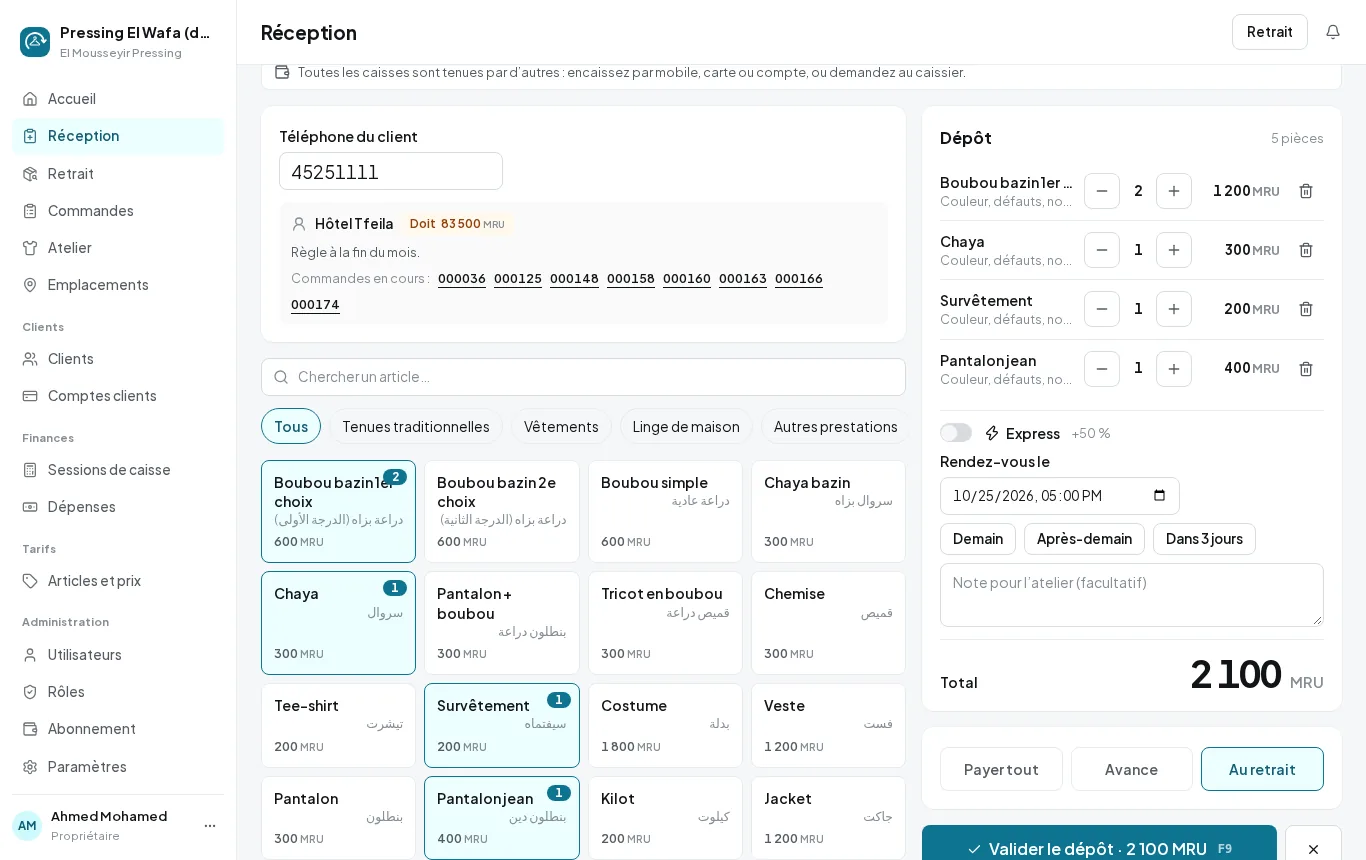The width and height of the screenshot is (1366, 860).
Task: Click the Chercher un article search box
Action: pyautogui.click(x=583, y=377)
